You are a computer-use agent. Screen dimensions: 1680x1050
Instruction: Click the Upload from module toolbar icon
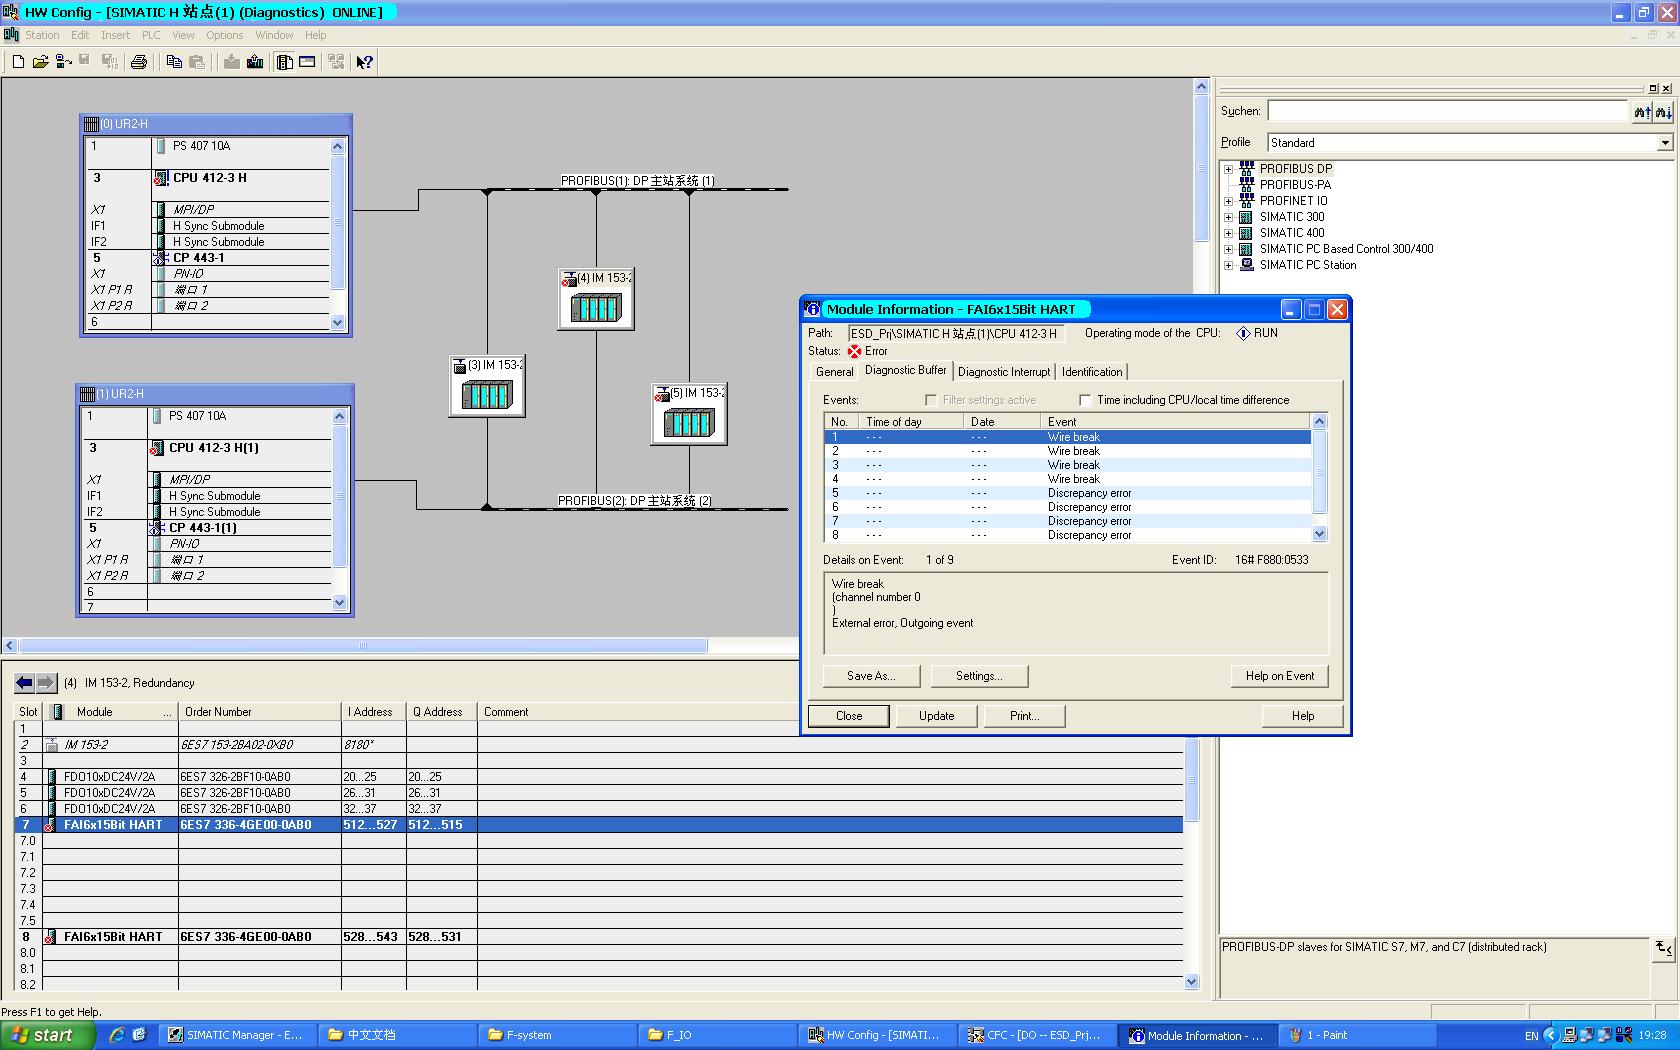pos(255,62)
